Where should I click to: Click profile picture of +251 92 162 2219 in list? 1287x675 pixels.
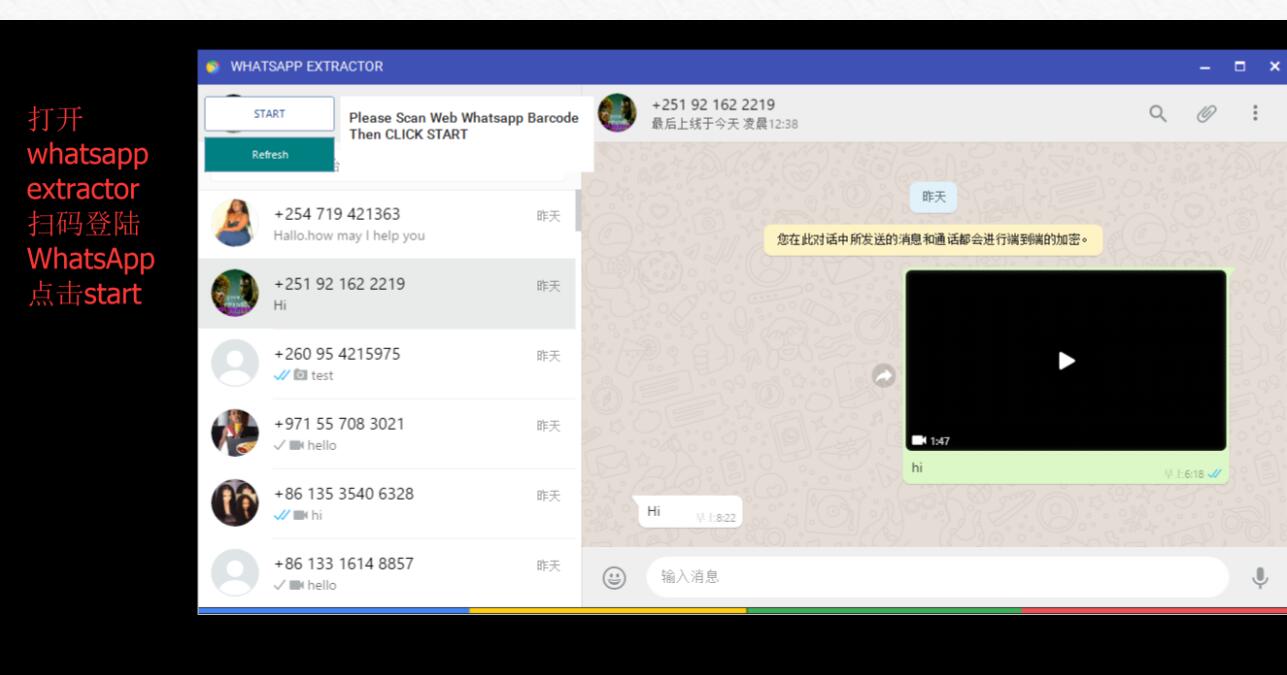[x=235, y=294]
